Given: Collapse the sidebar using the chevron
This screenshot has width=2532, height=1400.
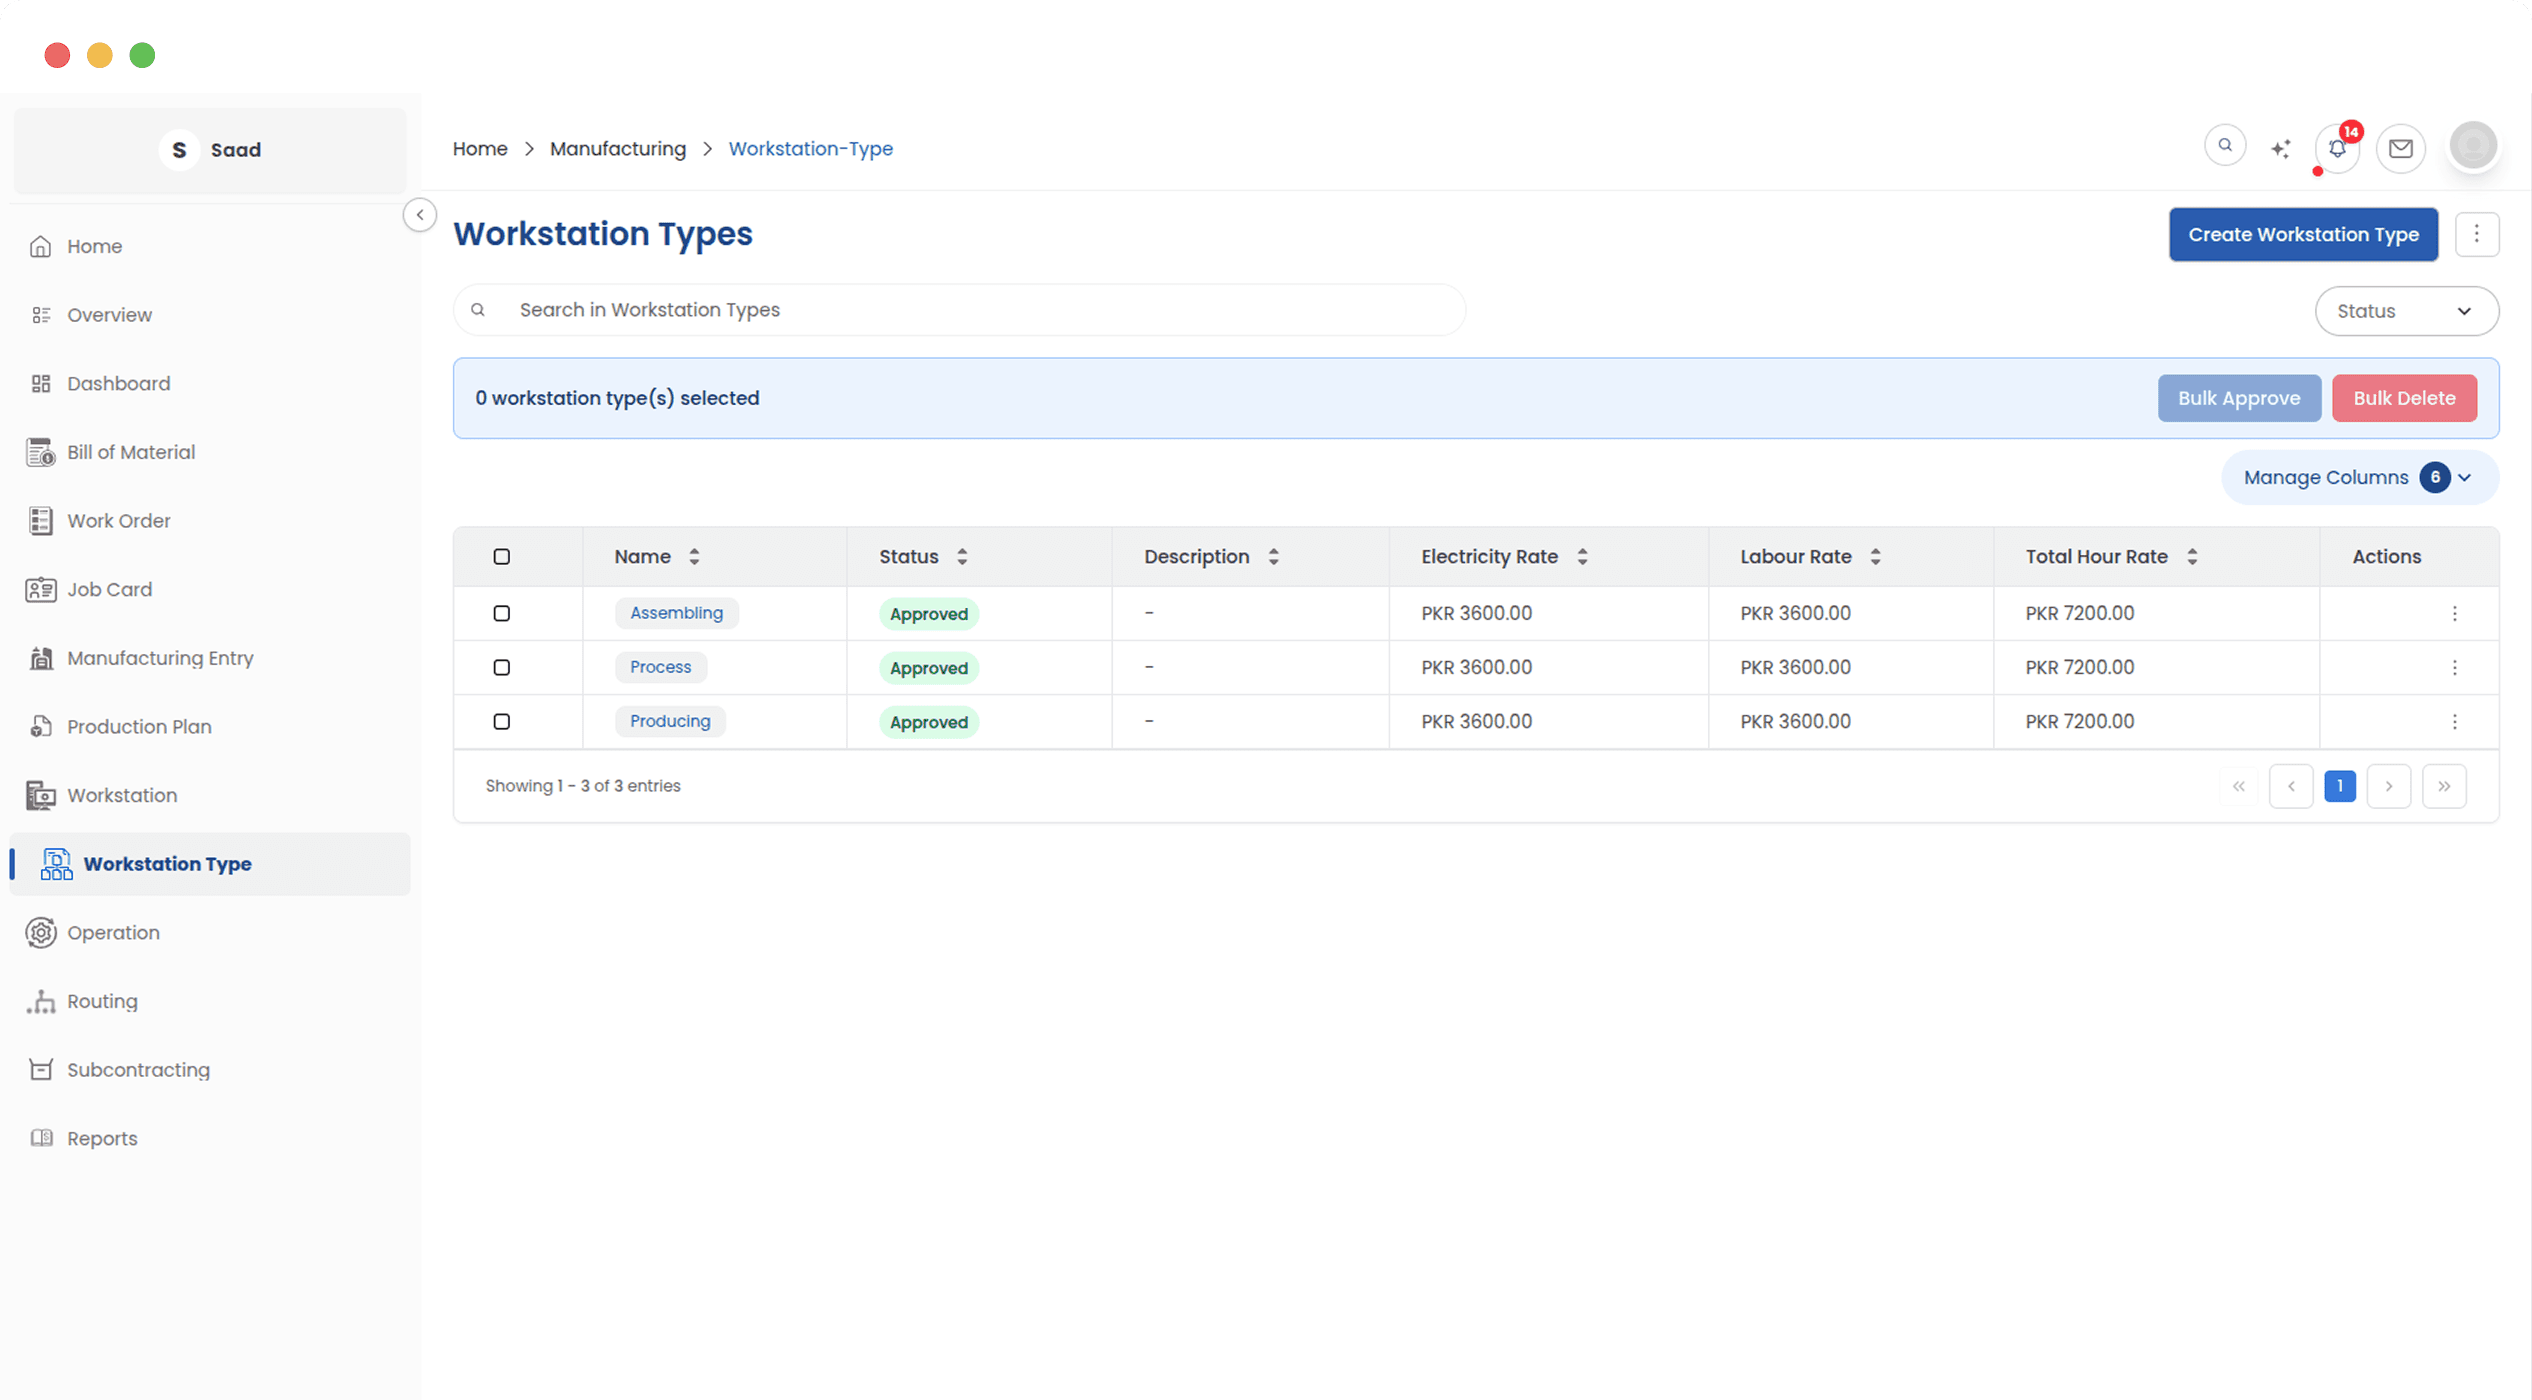Looking at the screenshot, I should coord(419,214).
